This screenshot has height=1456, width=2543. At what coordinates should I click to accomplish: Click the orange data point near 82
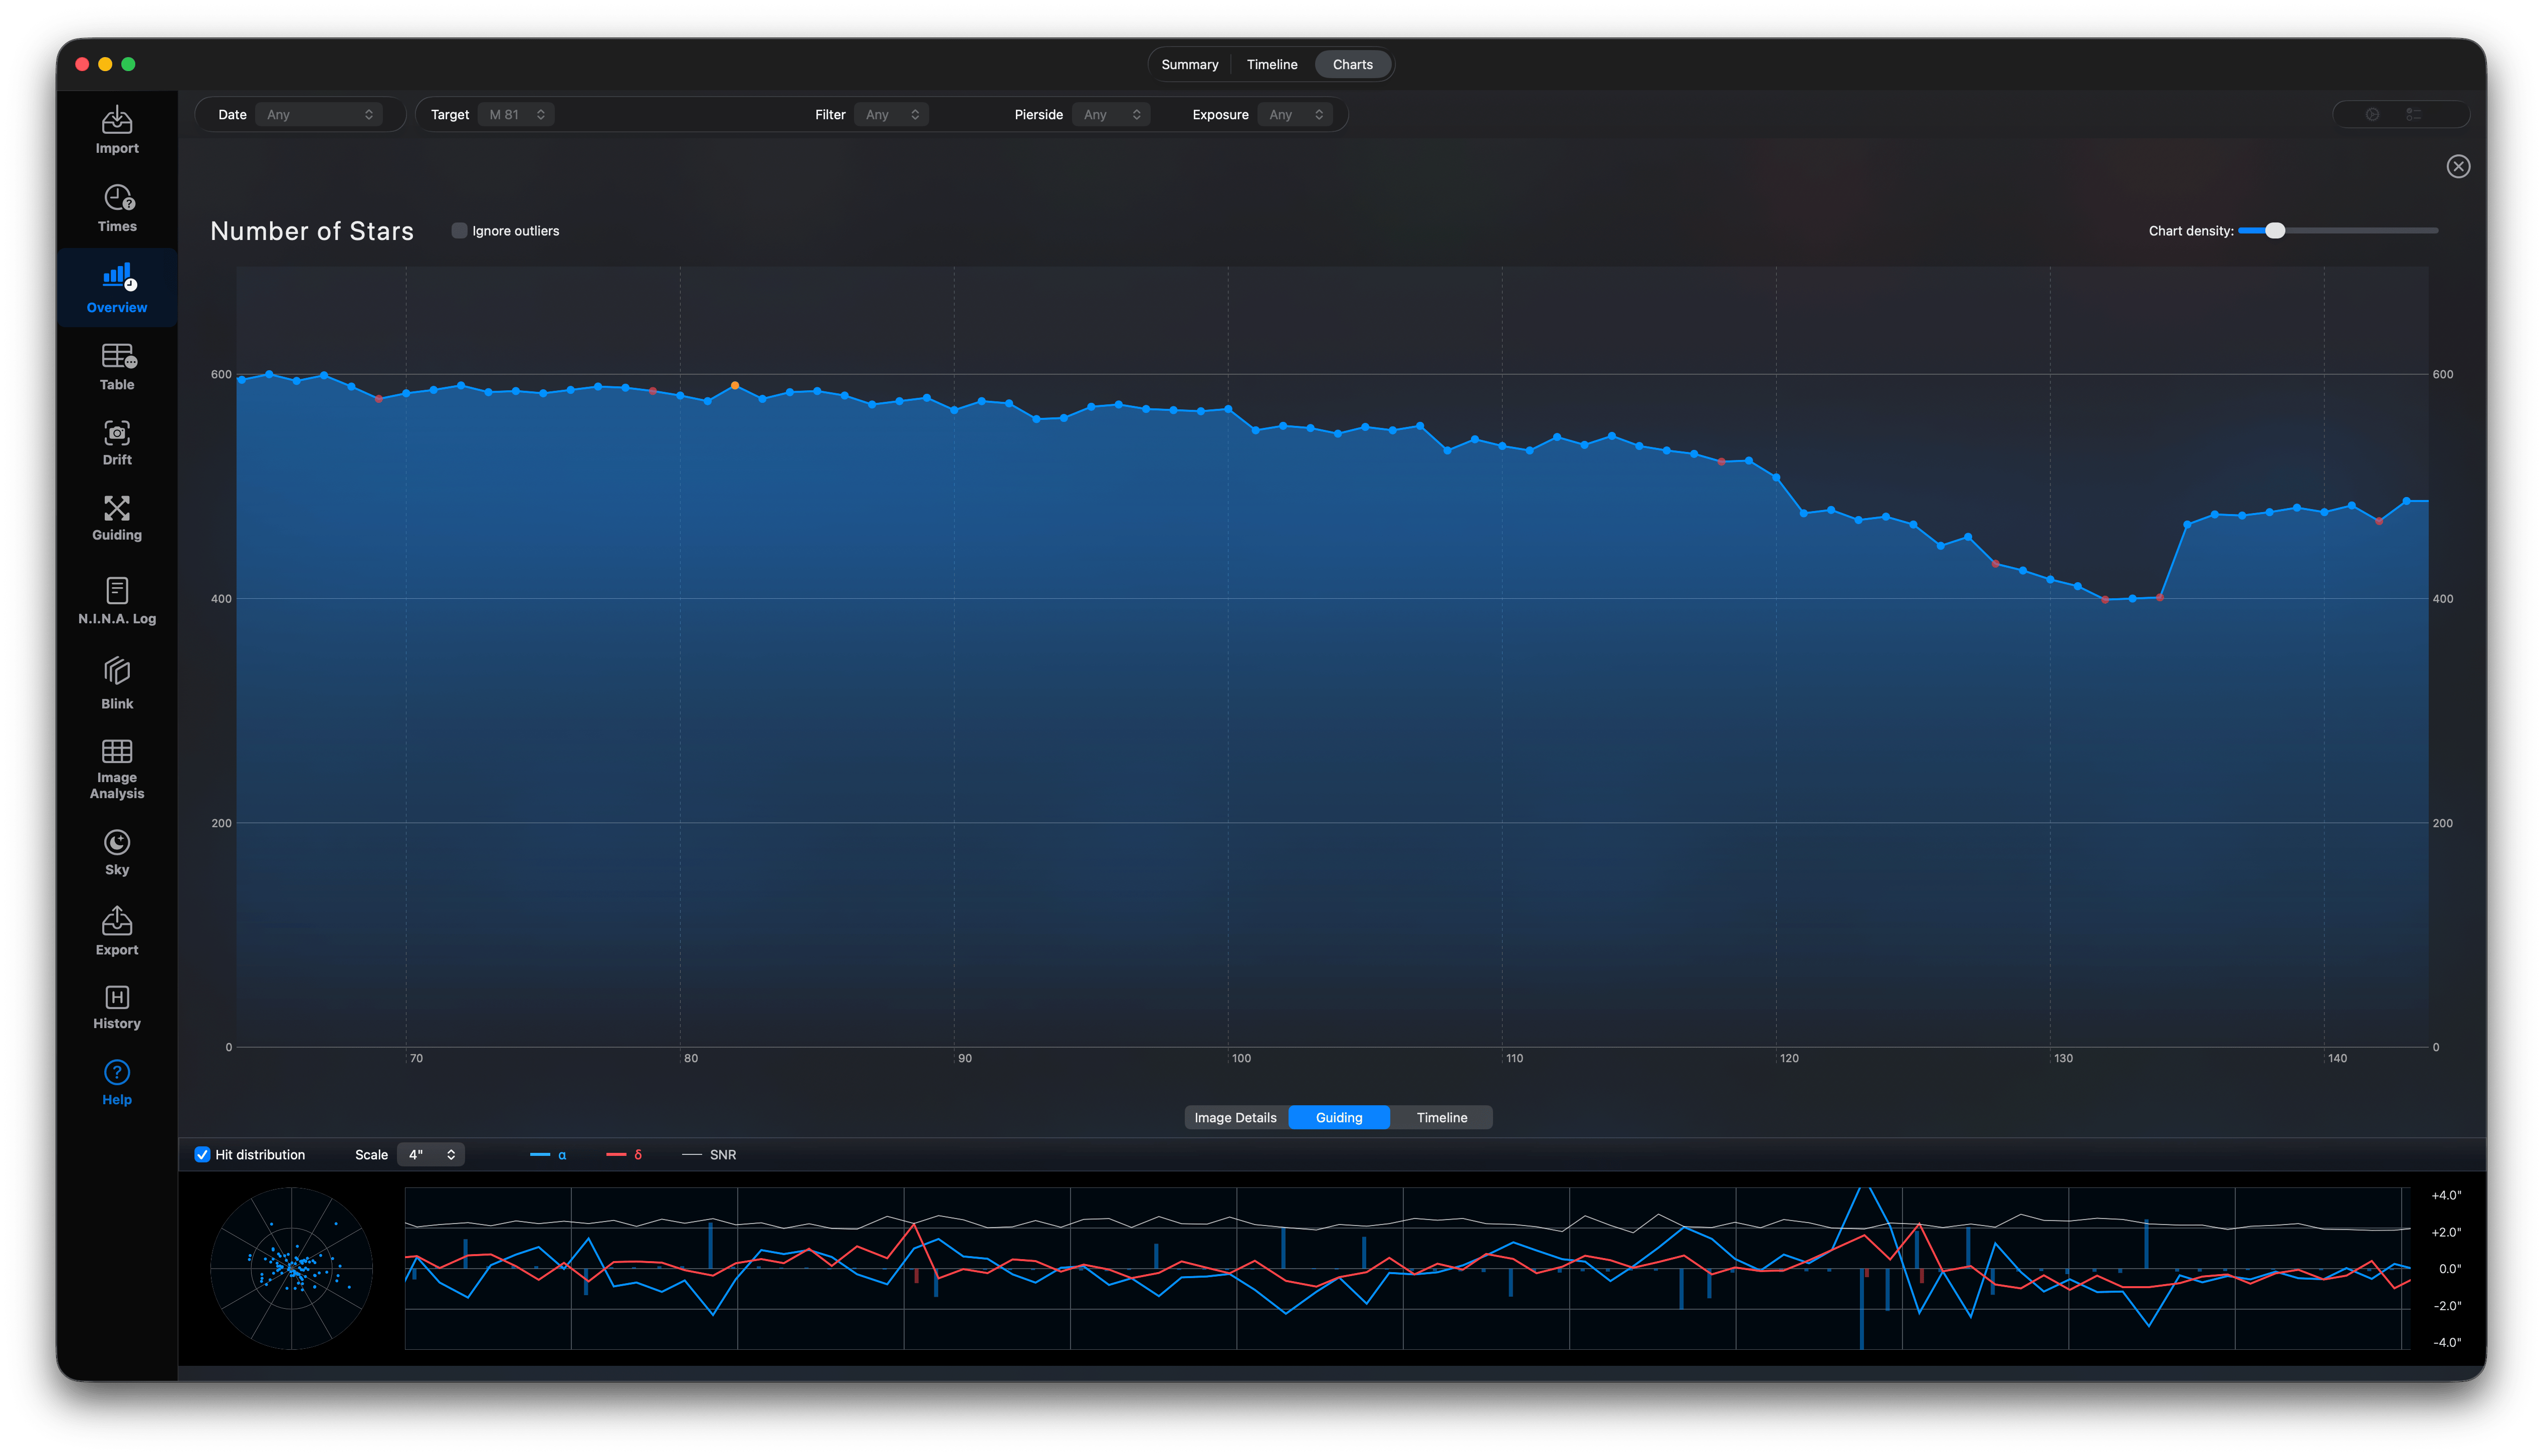pyautogui.click(x=735, y=385)
